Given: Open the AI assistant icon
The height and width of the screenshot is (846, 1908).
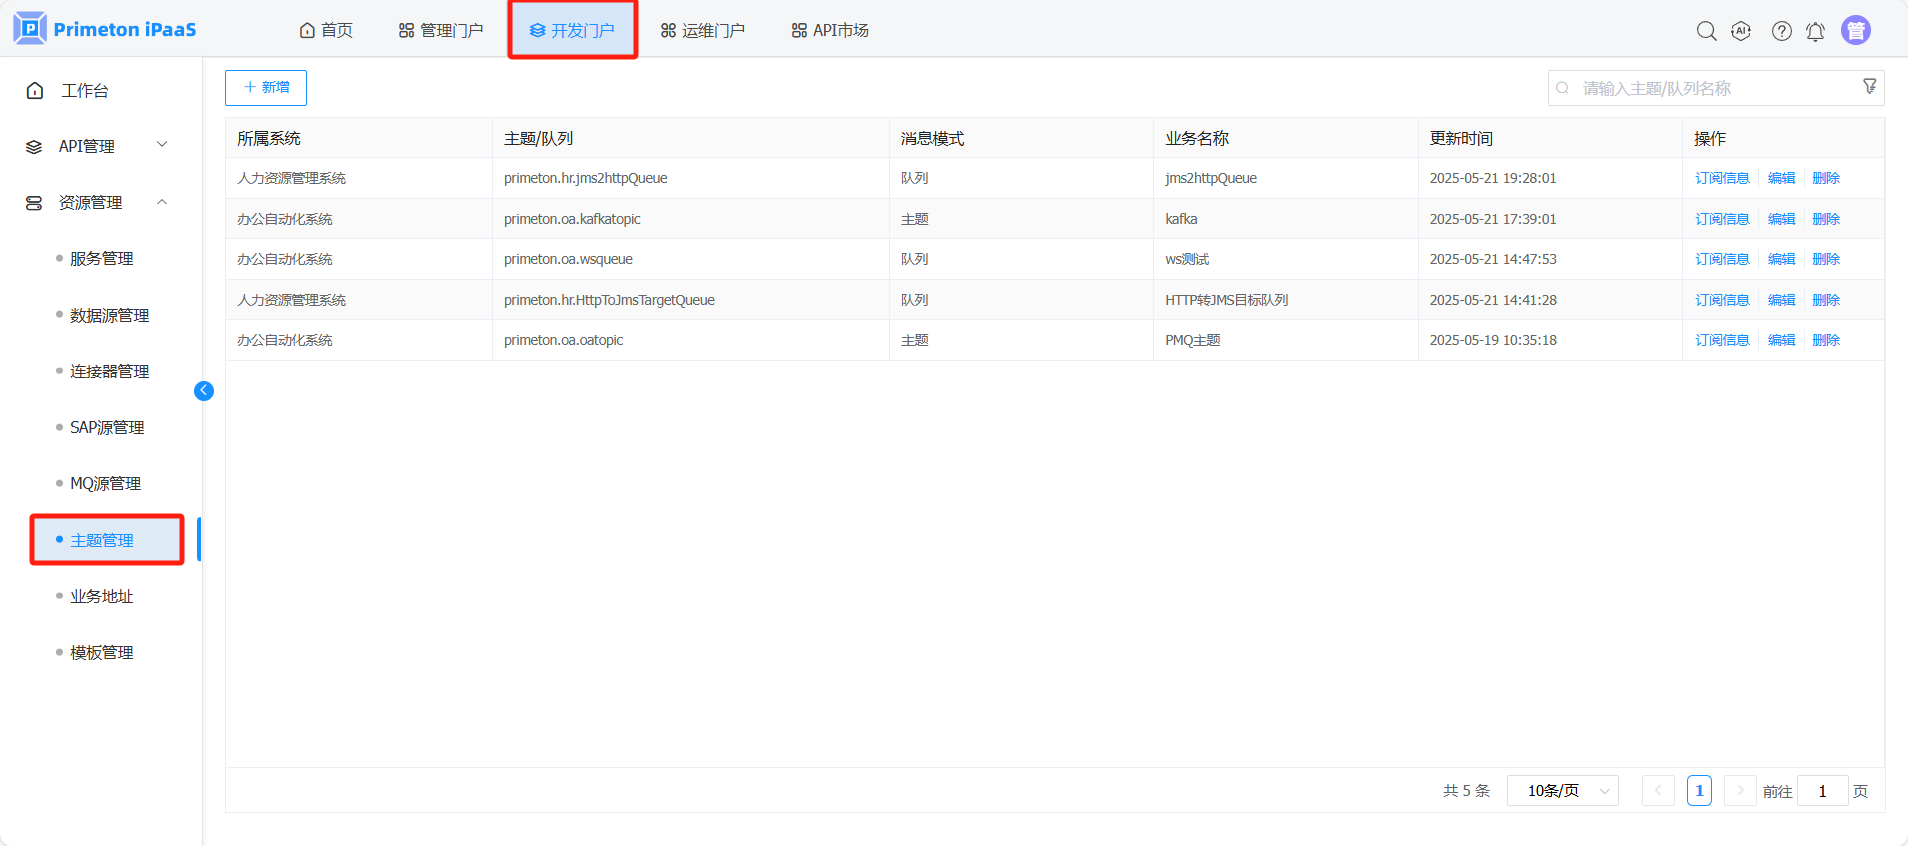Looking at the screenshot, I should coord(1741,31).
